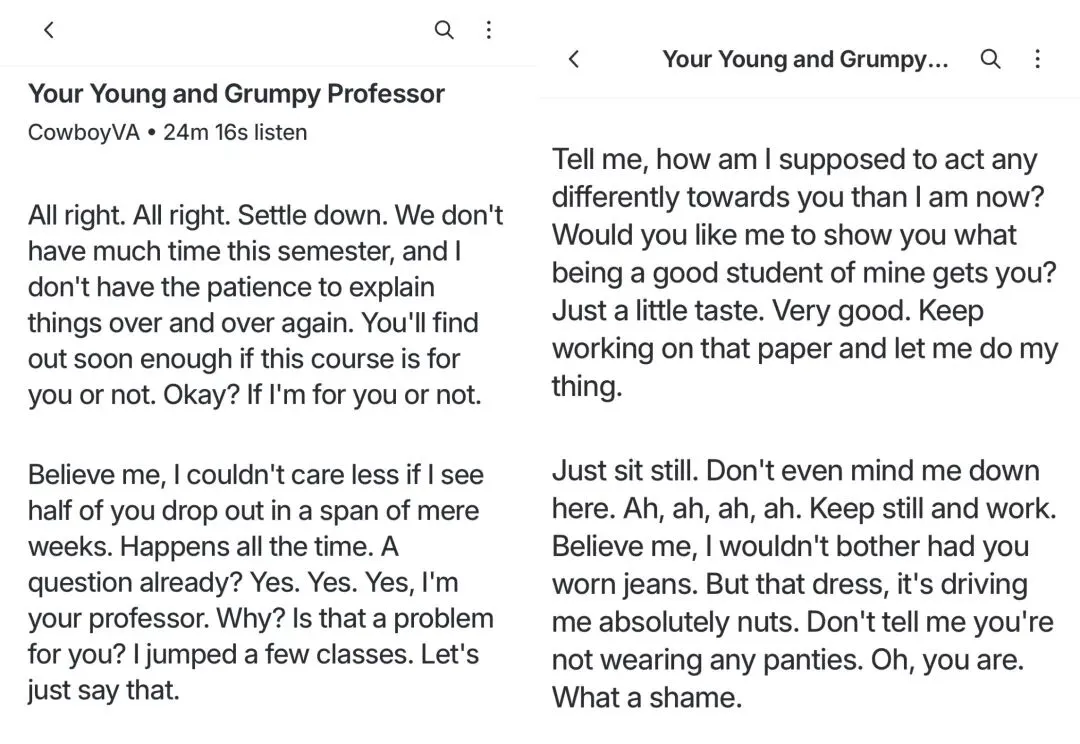Tap the truncated 'Your Young and Grumpy...' header title
This screenshot has height=744, width=1080.
click(805, 60)
